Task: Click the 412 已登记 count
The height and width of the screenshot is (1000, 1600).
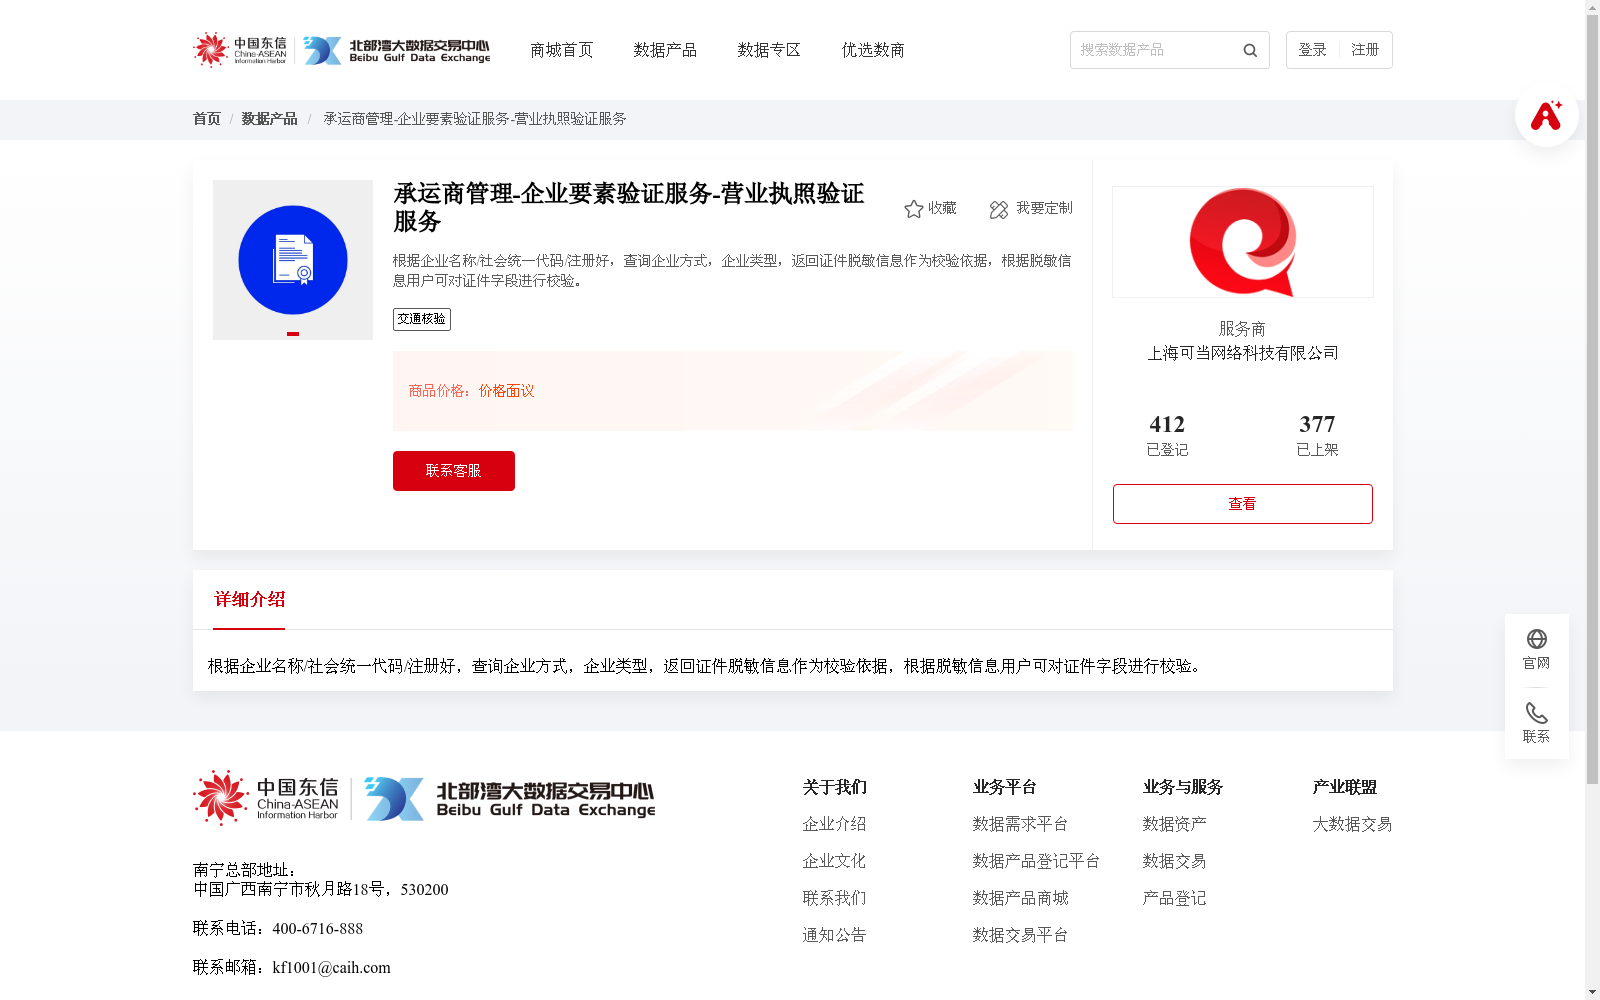Action: 1167,435
